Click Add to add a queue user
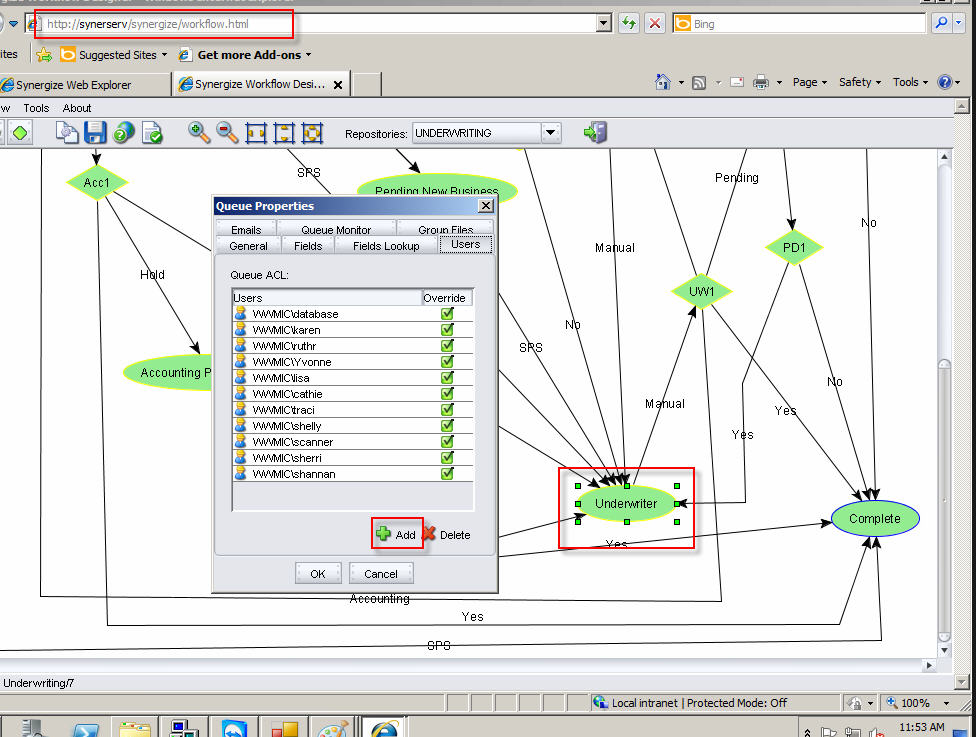Viewport: 976px width, 737px height. [396, 534]
